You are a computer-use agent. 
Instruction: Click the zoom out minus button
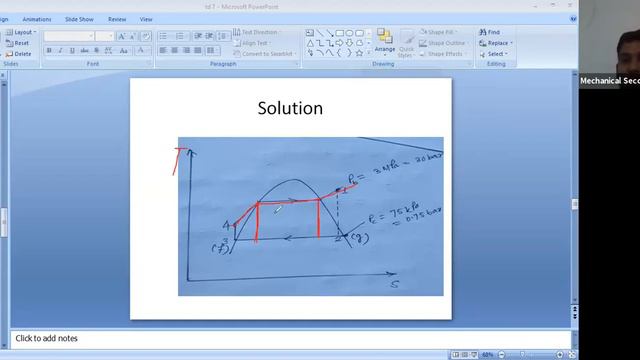(502, 355)
